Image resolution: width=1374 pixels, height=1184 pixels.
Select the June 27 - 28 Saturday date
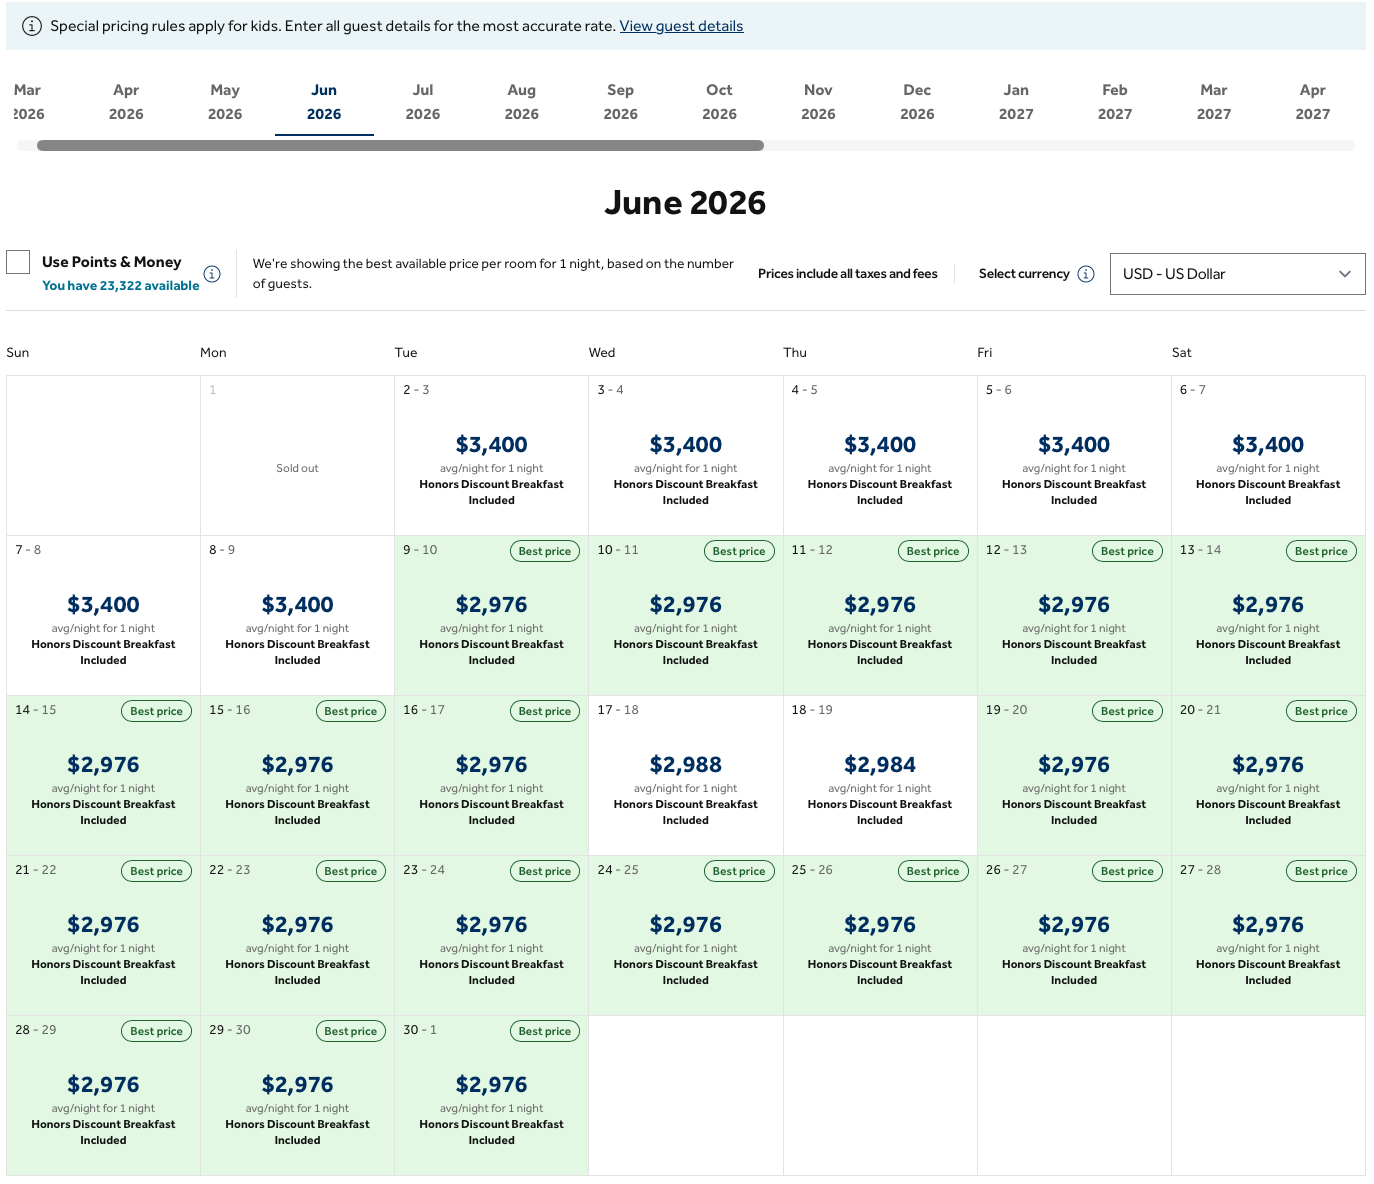click(x=1268, y=936)
